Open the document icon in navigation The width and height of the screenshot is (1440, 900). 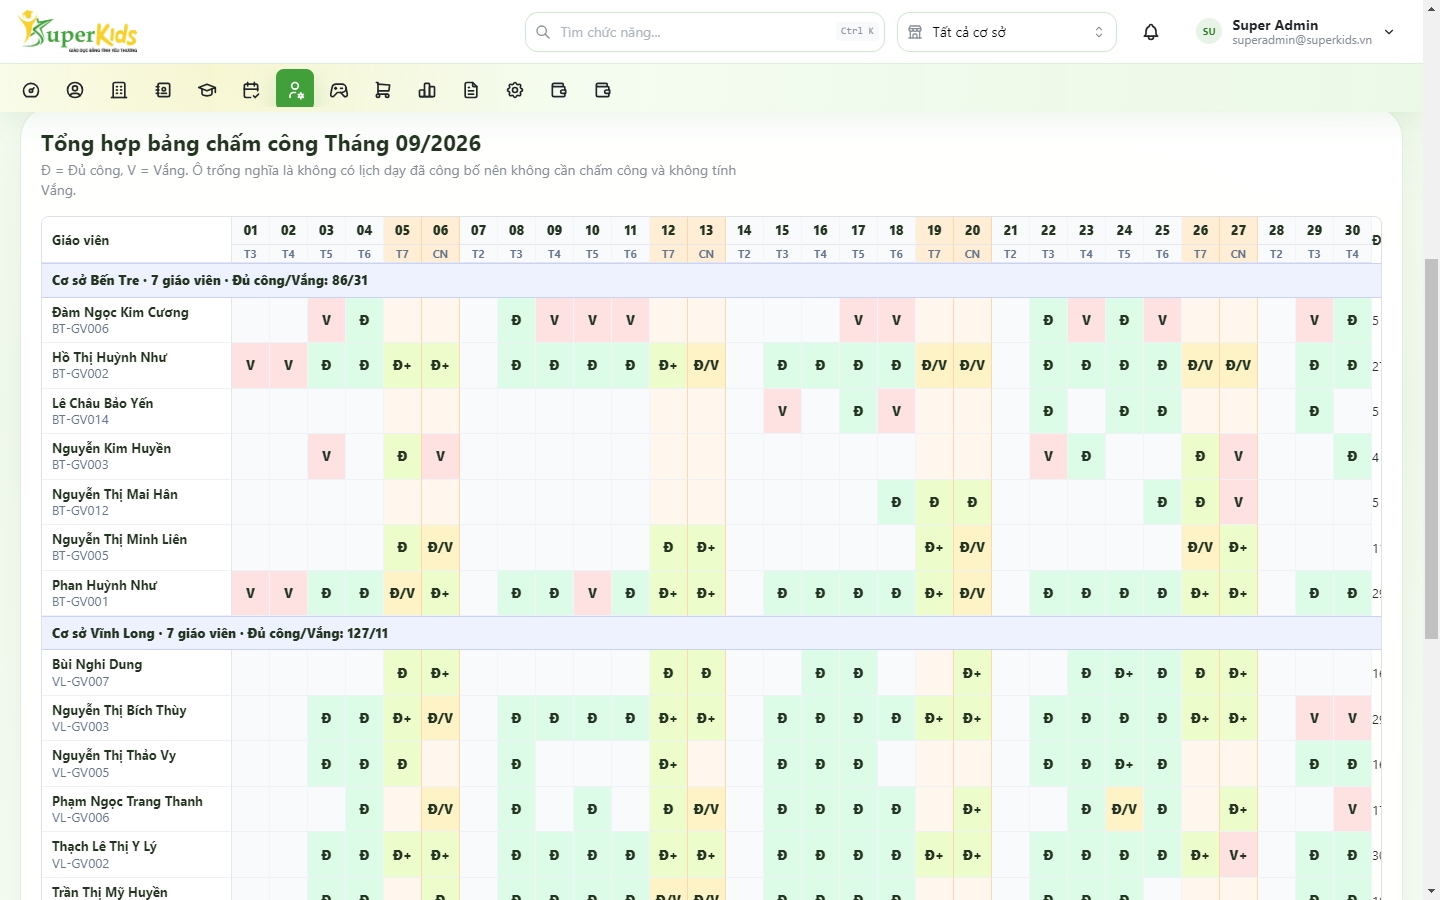click(x=471, y=90)
